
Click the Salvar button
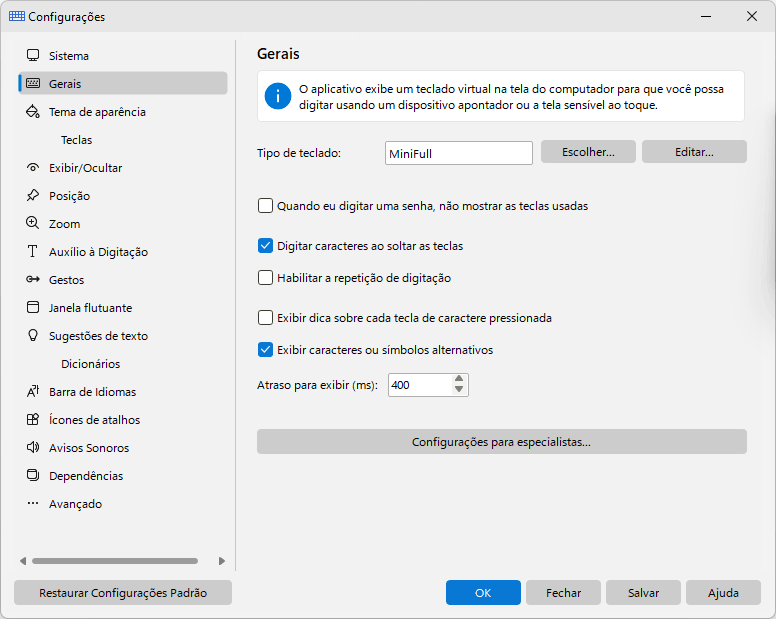click(643, 593)
